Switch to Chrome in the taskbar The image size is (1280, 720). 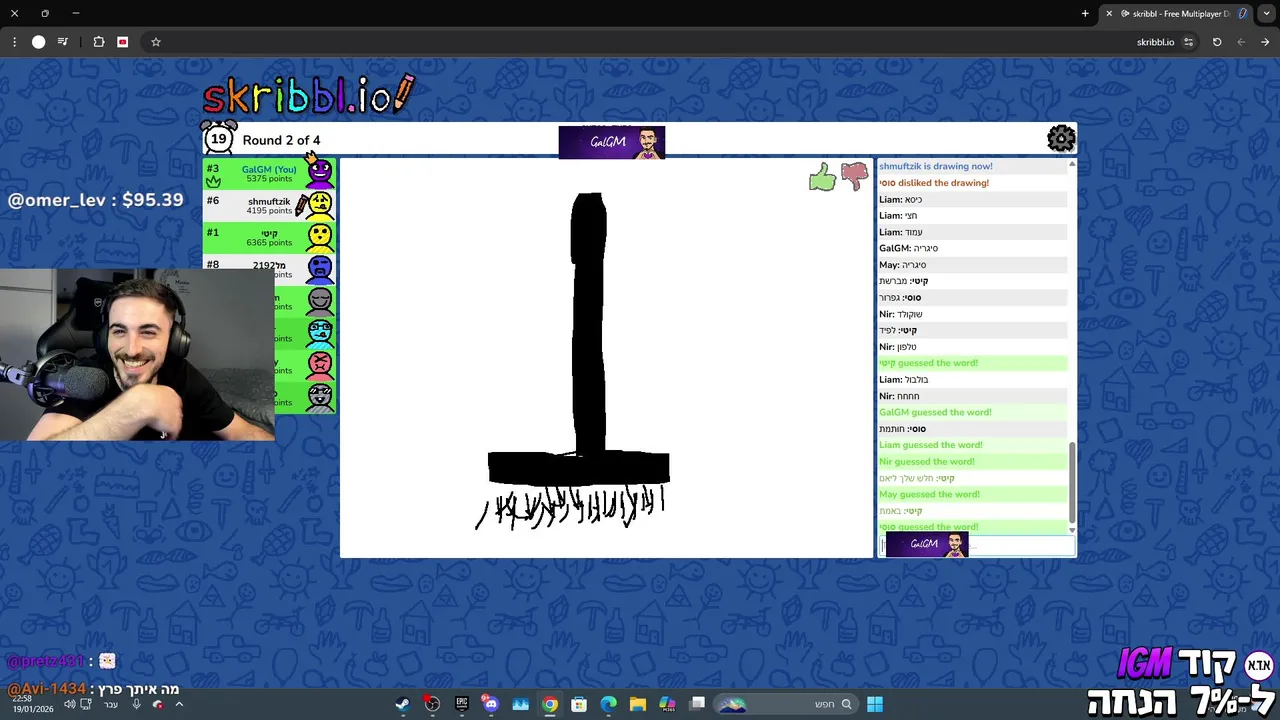tap(549, 704)
